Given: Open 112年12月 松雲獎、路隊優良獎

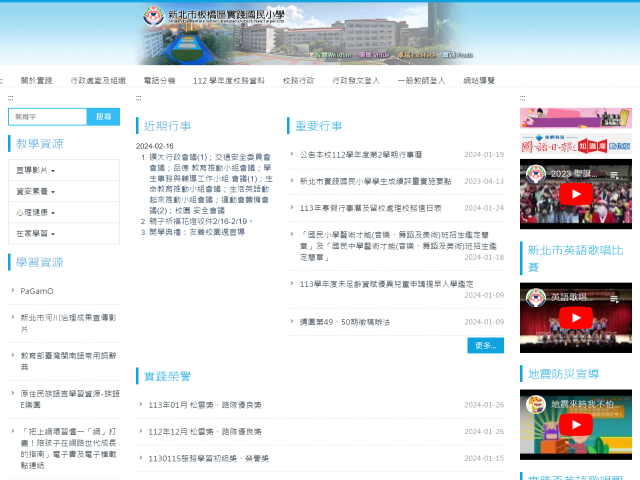Looking at the screenshot, I should tap(204, 431).
